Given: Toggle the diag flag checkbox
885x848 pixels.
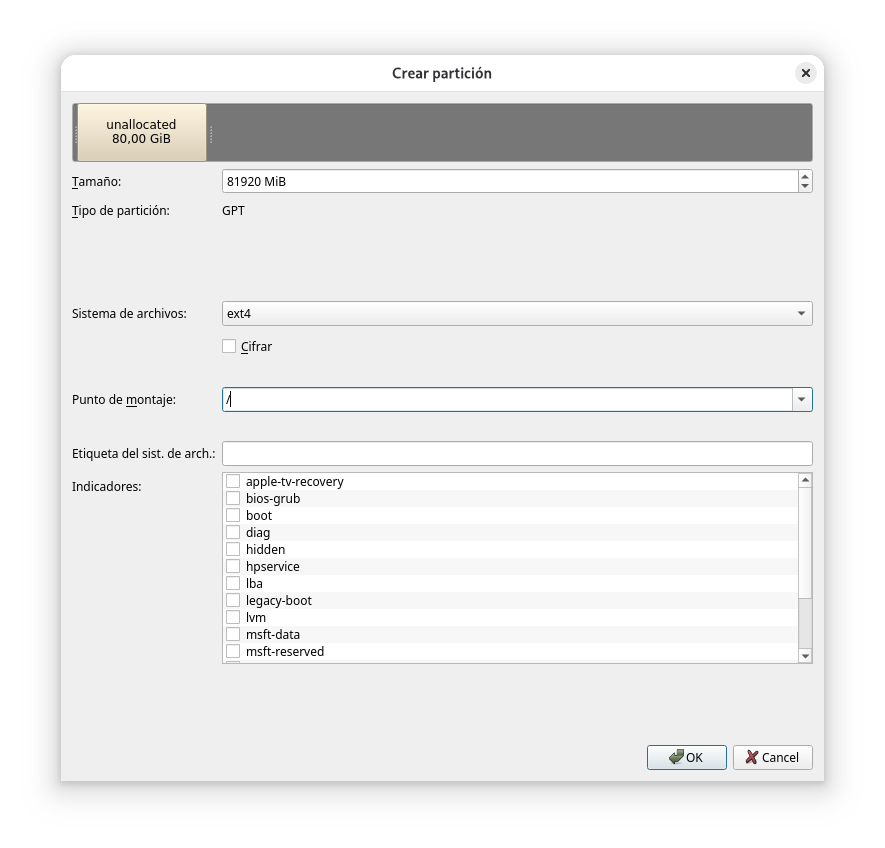Looking at the screenshot, I should (x=233, y=532).
